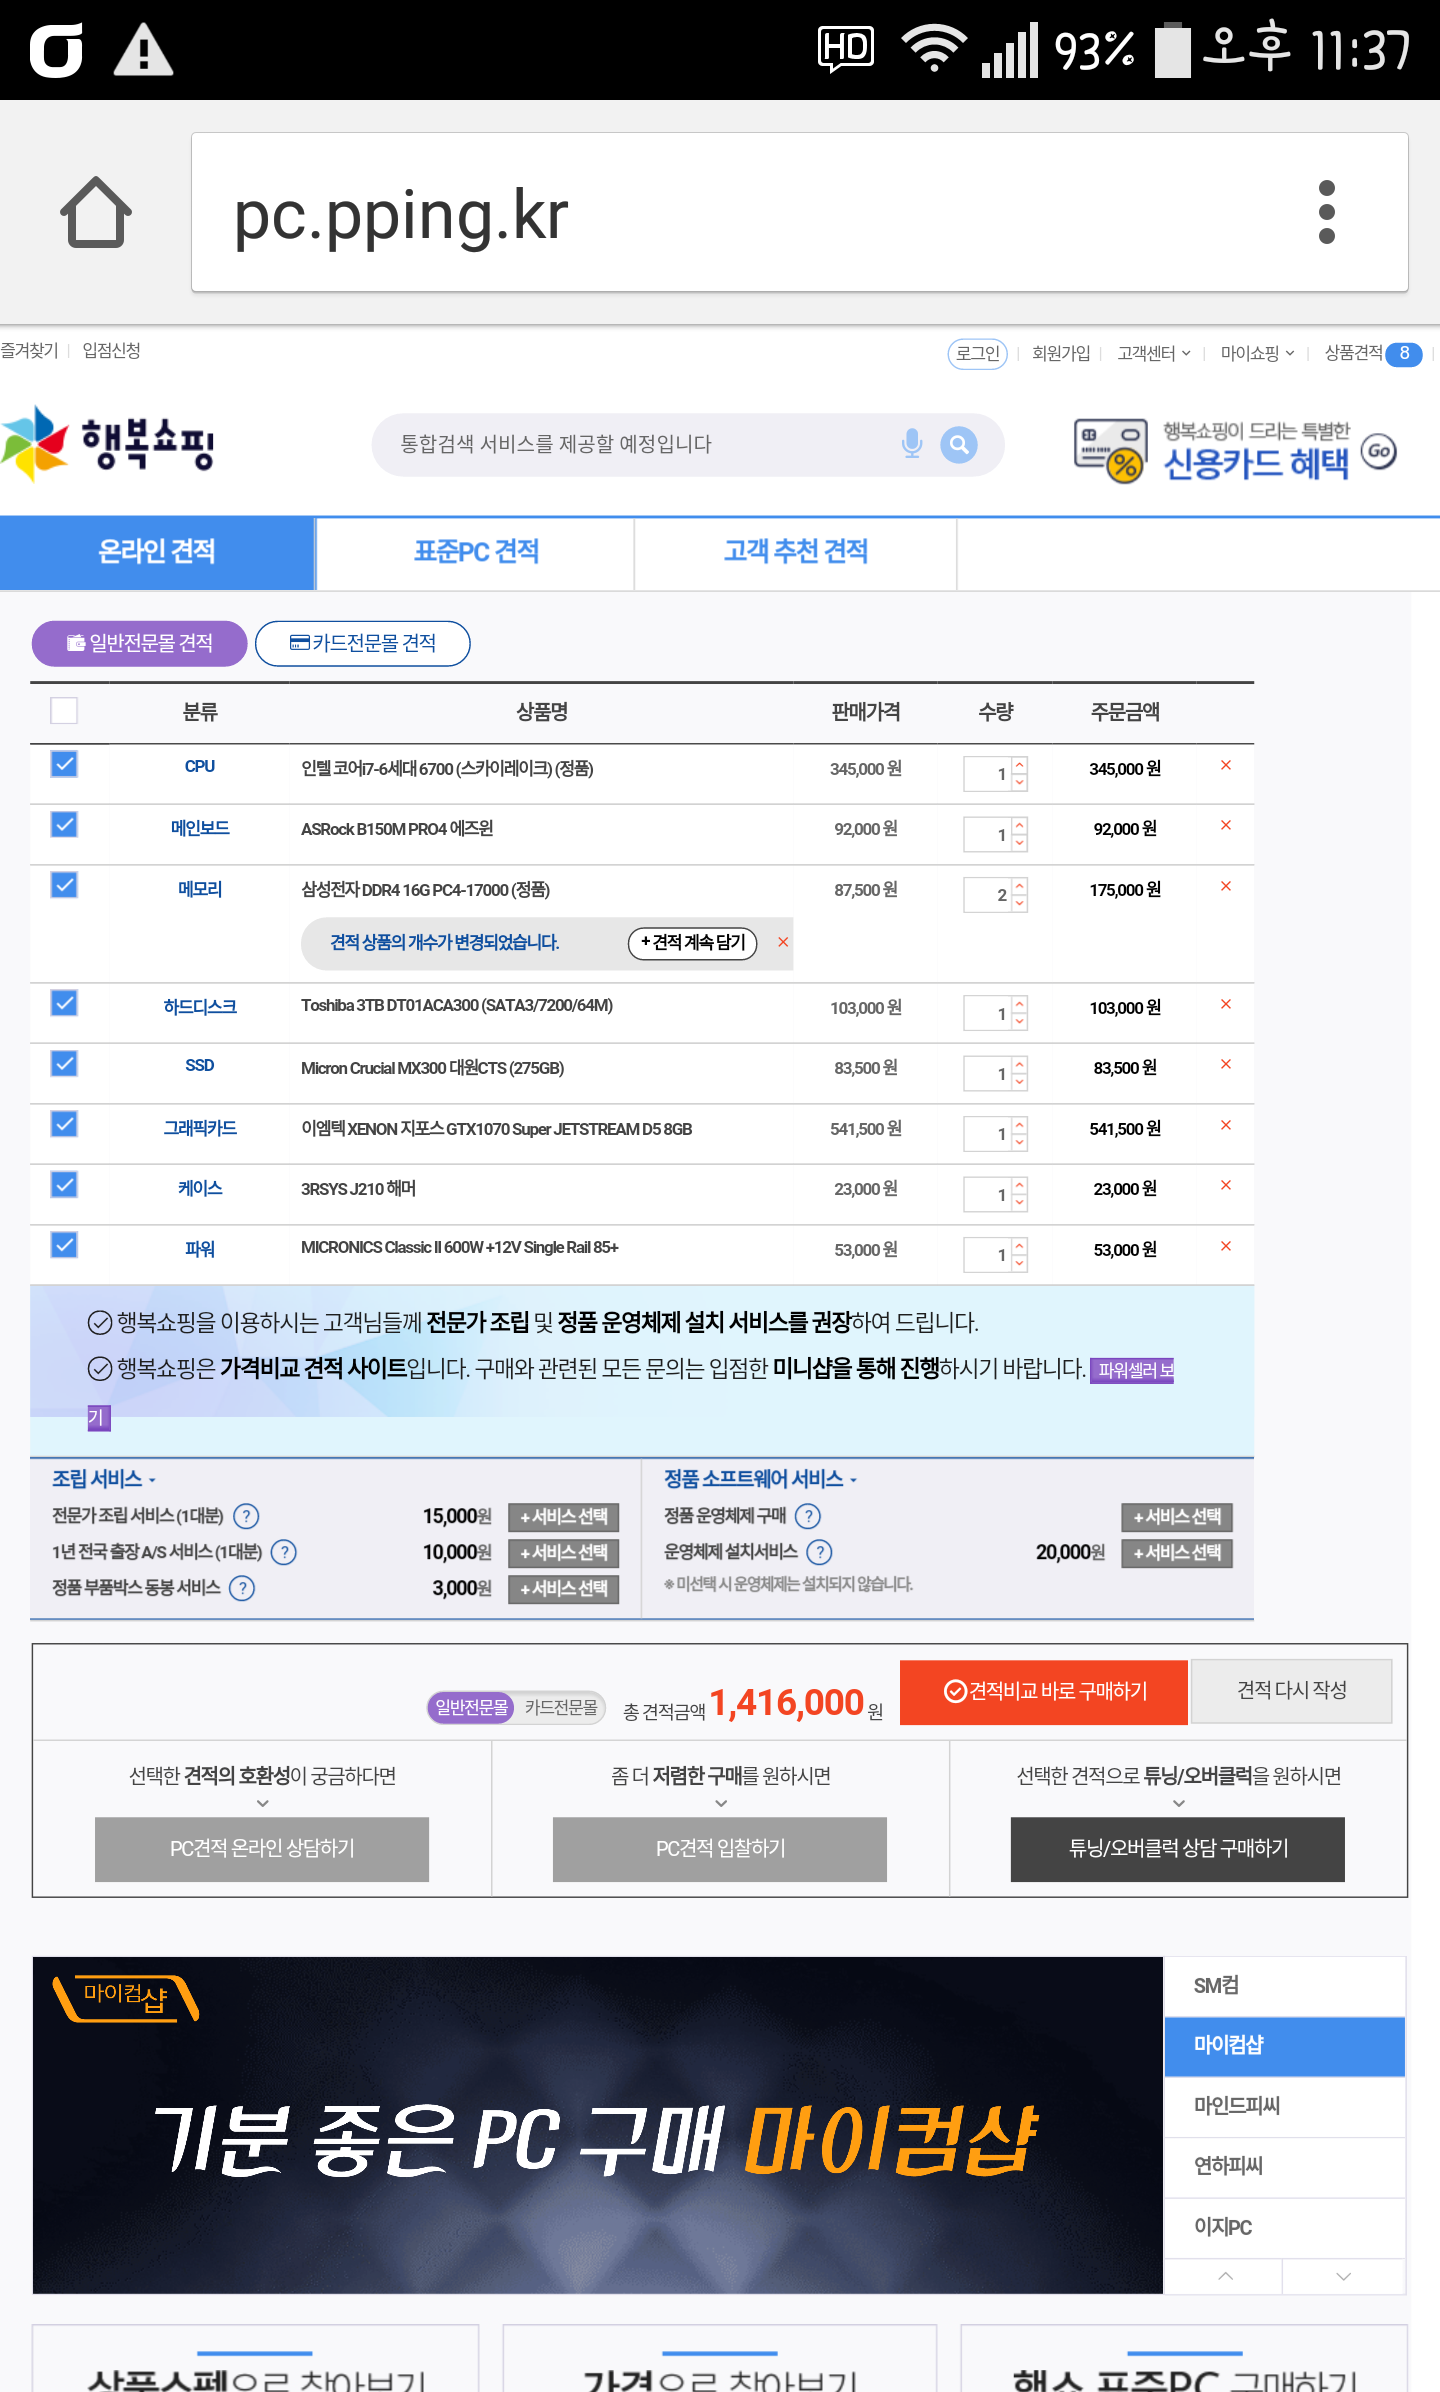The height and width of the screenshot is (2392, 1440).
Task: Open the 고객 추천 견적 tab
Action: pos(795,552)
